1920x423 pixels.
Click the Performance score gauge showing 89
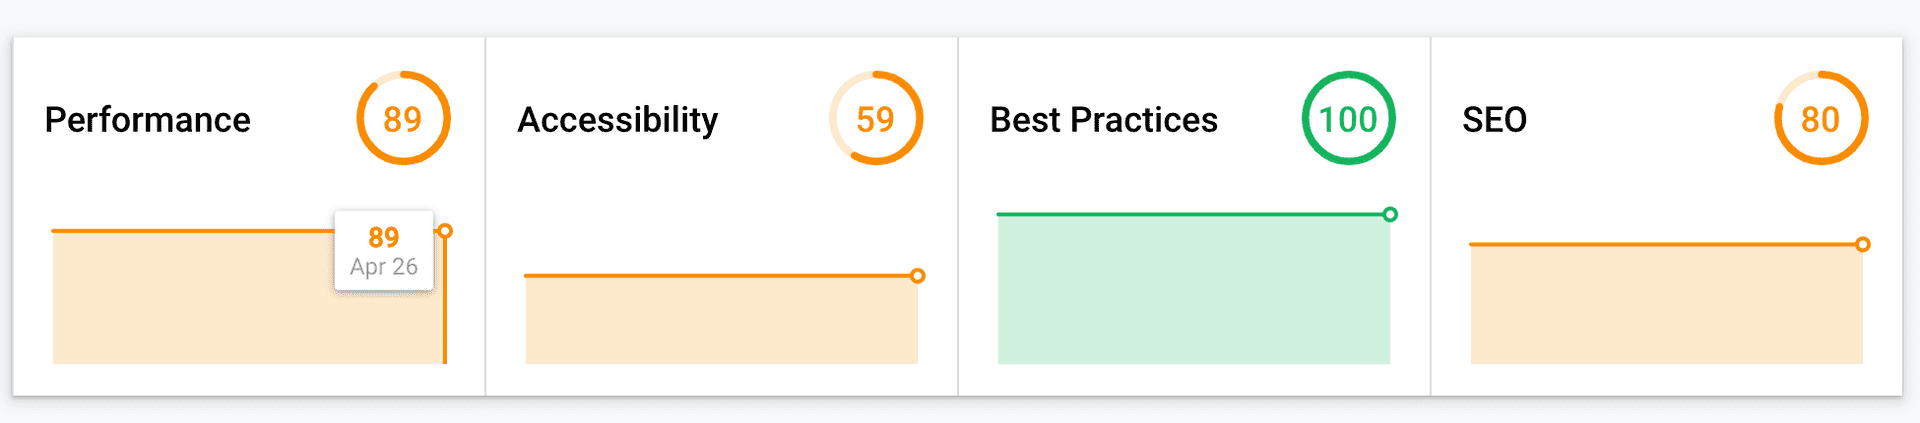(x=403, y=118)
